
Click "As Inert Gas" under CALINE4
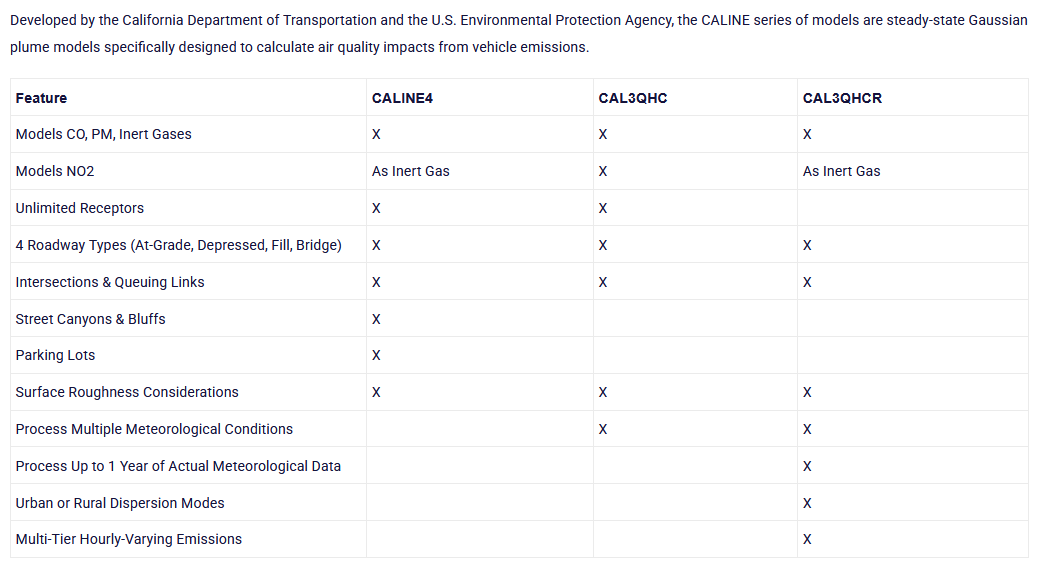click(x=410, y=171)
